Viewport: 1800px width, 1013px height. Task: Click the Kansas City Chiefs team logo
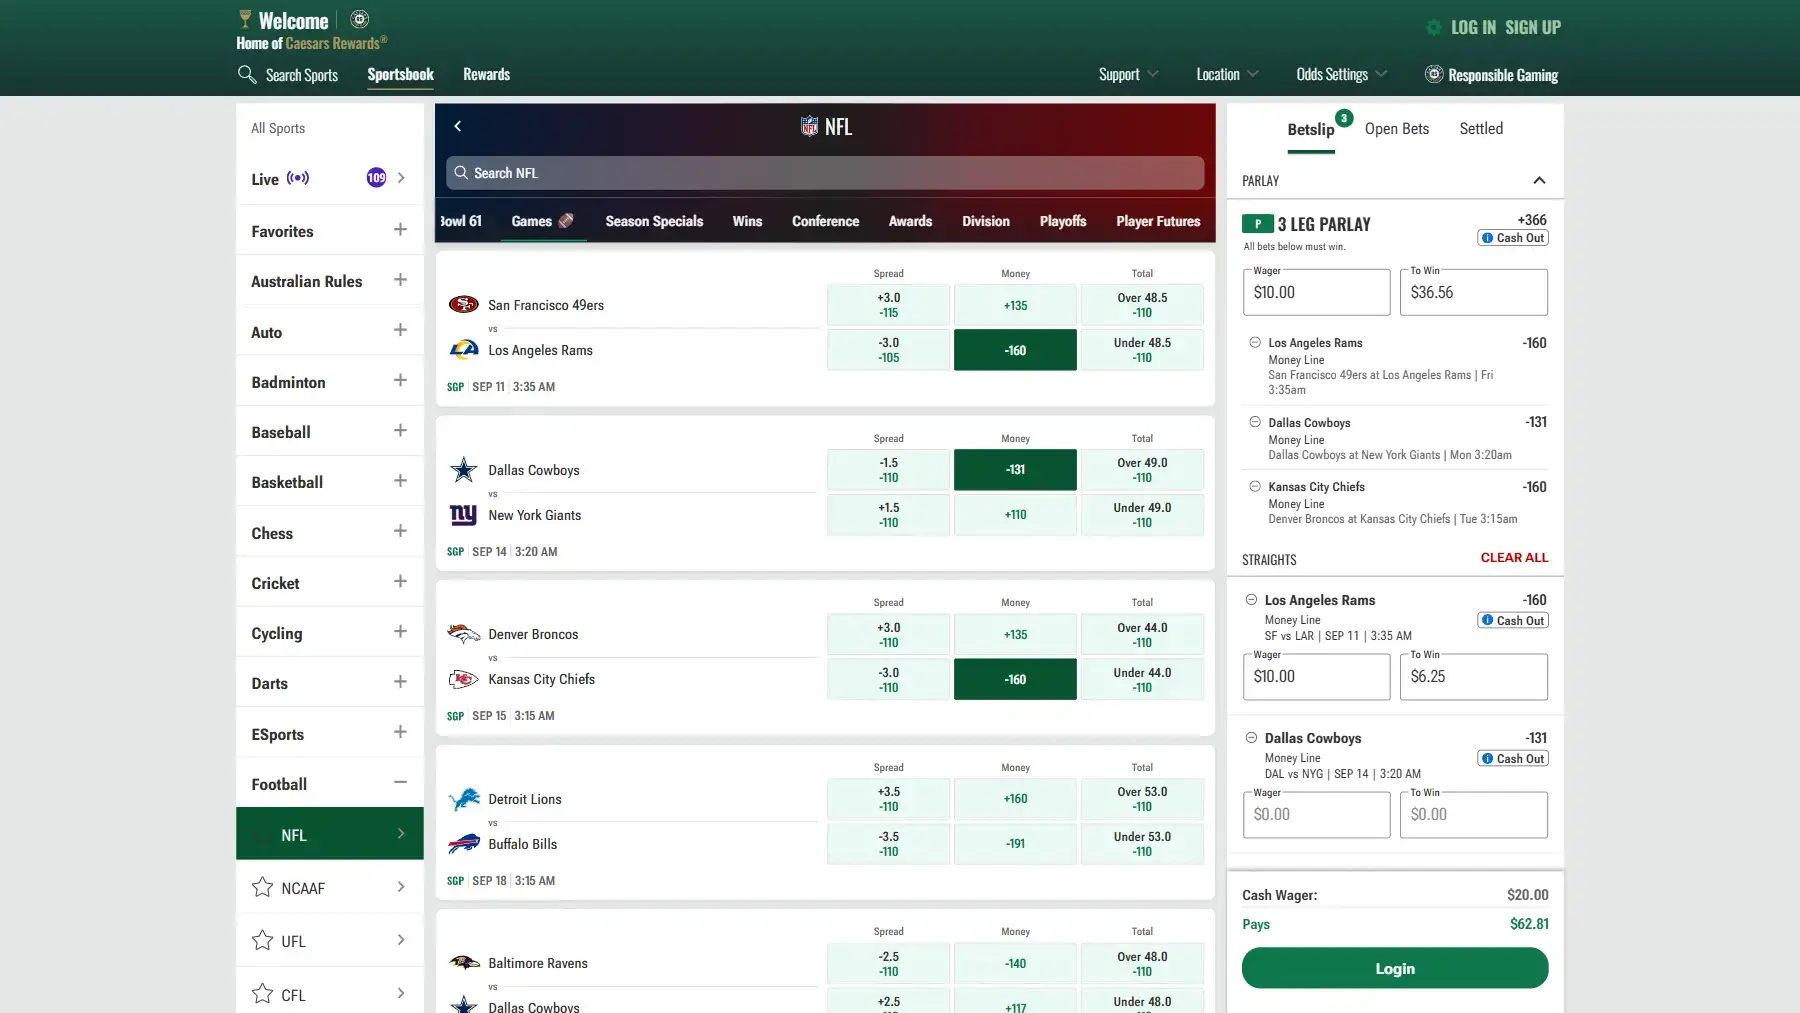[464, 679]
